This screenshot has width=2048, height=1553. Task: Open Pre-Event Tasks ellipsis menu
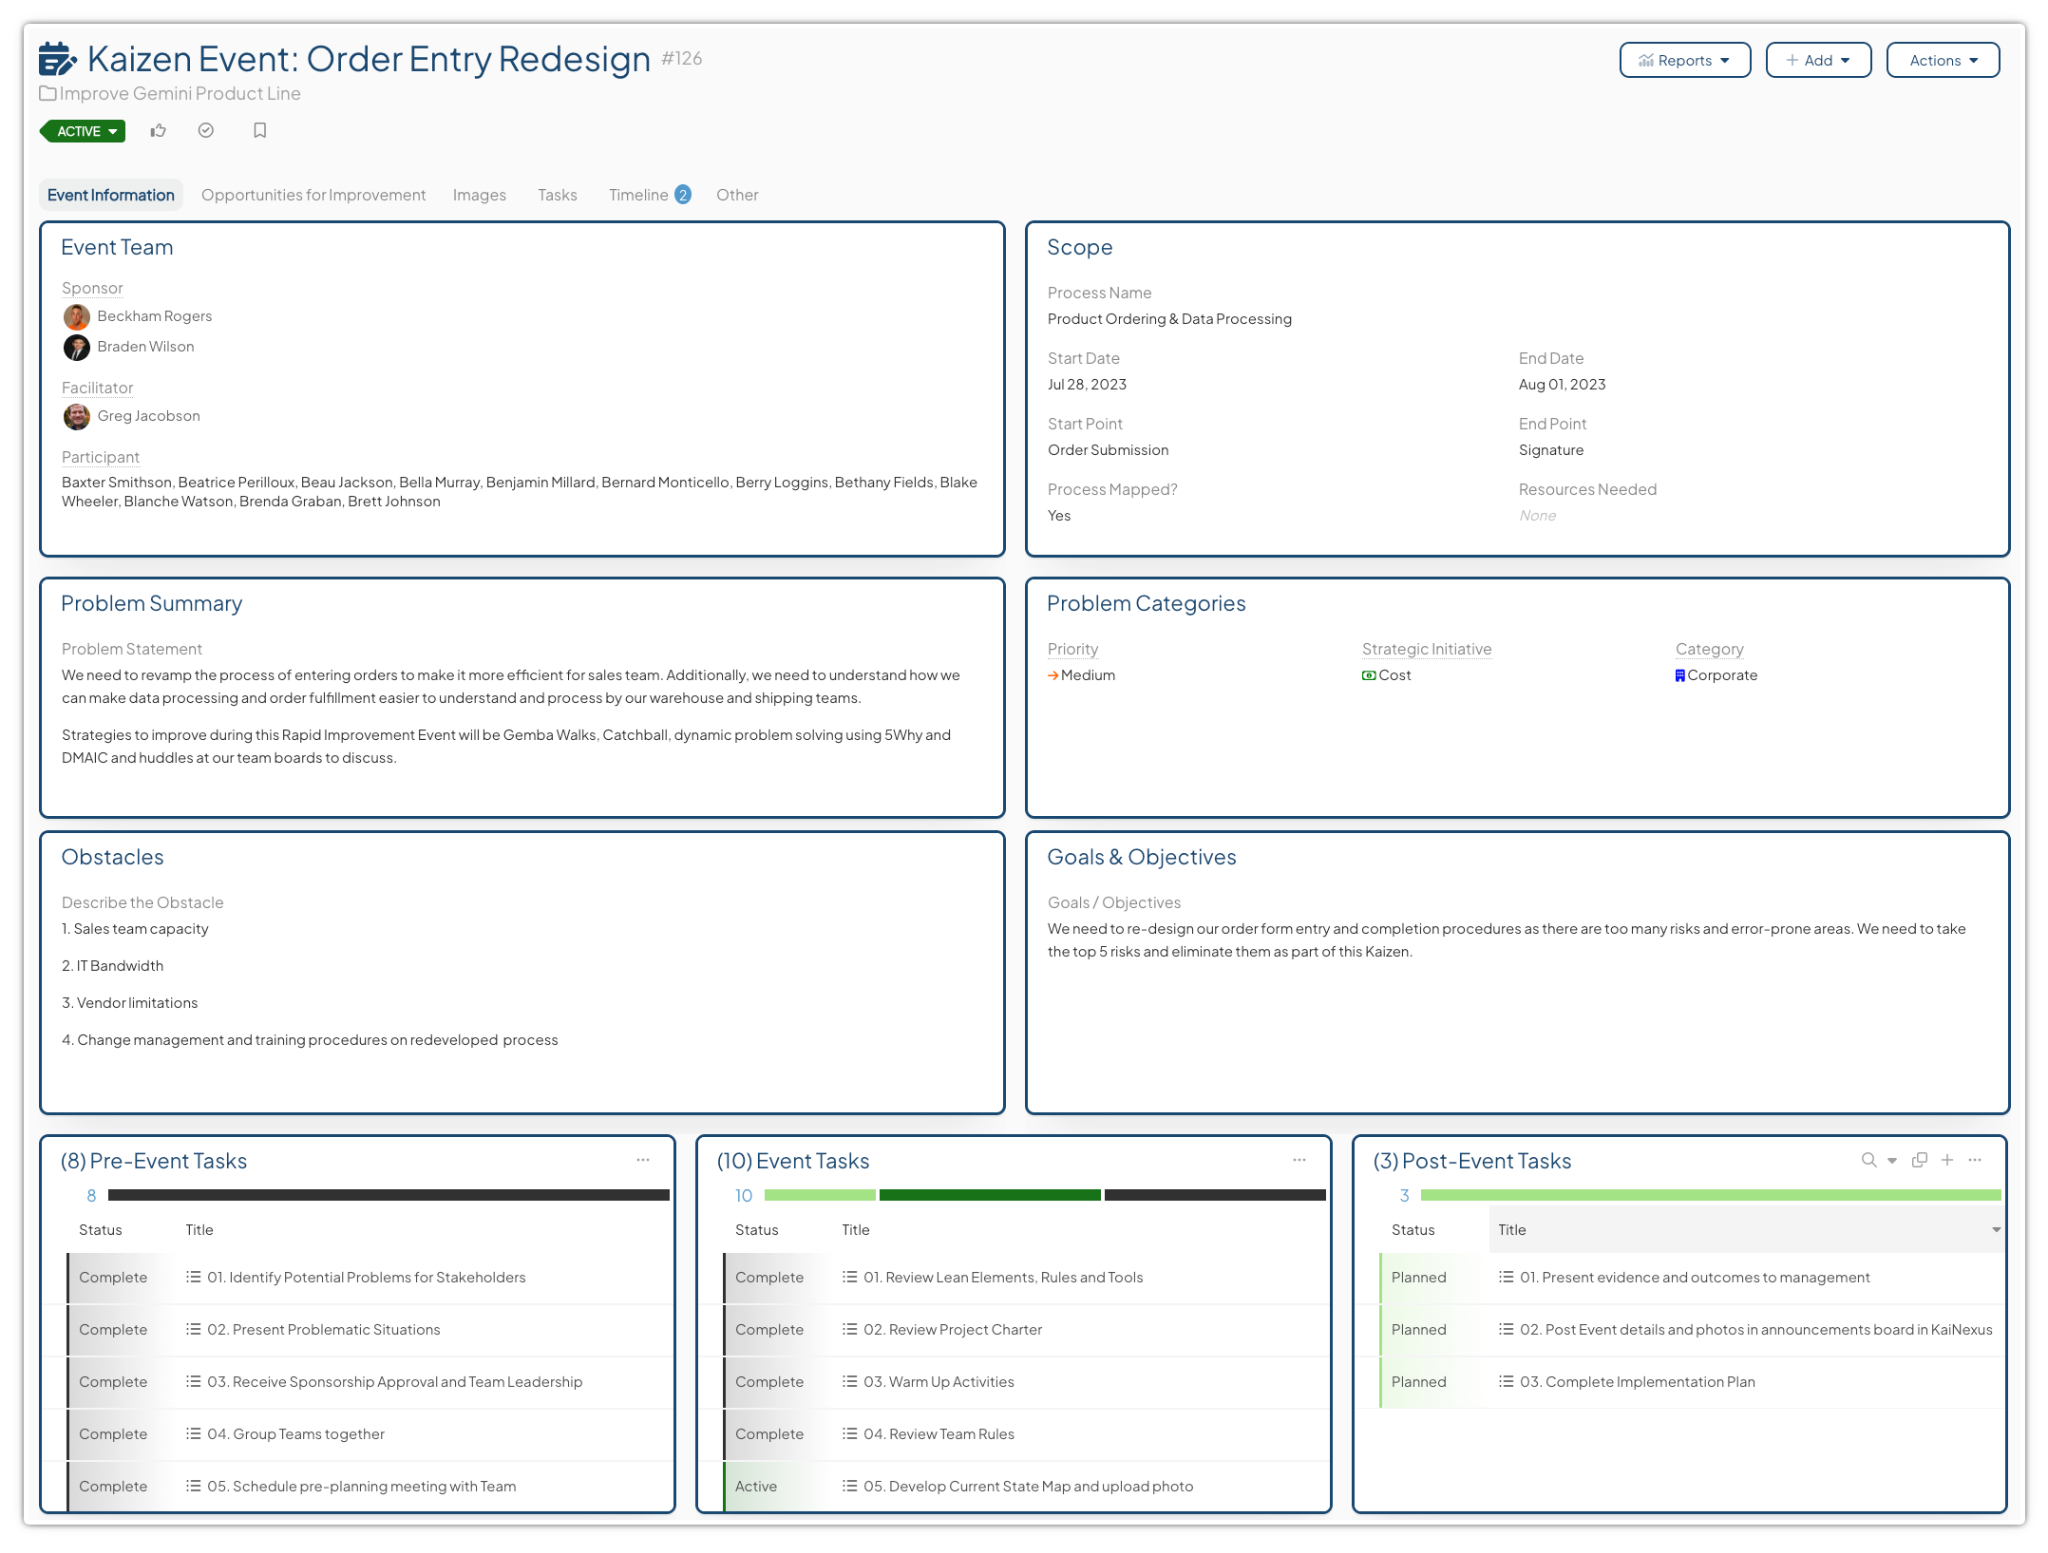643,1160
